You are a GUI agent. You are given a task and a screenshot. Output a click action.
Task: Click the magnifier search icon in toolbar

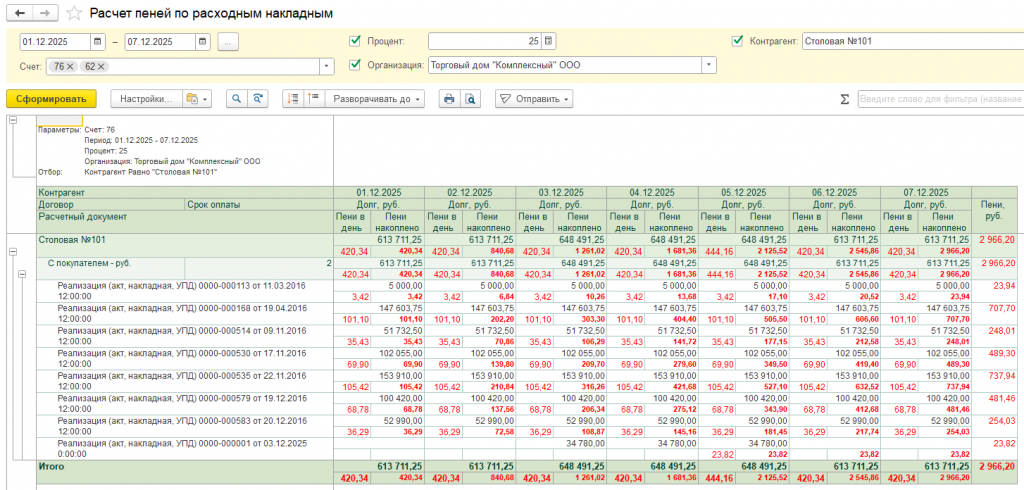(x=236, y=99)
